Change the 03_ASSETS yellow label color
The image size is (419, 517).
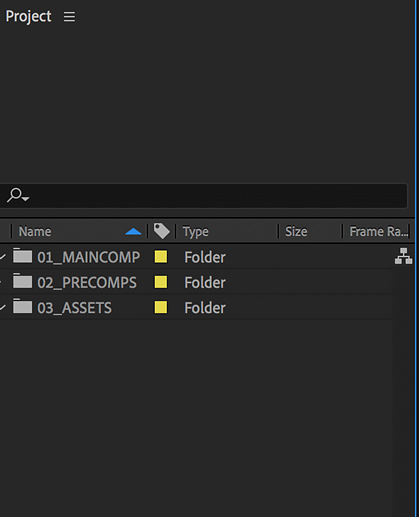161,307
